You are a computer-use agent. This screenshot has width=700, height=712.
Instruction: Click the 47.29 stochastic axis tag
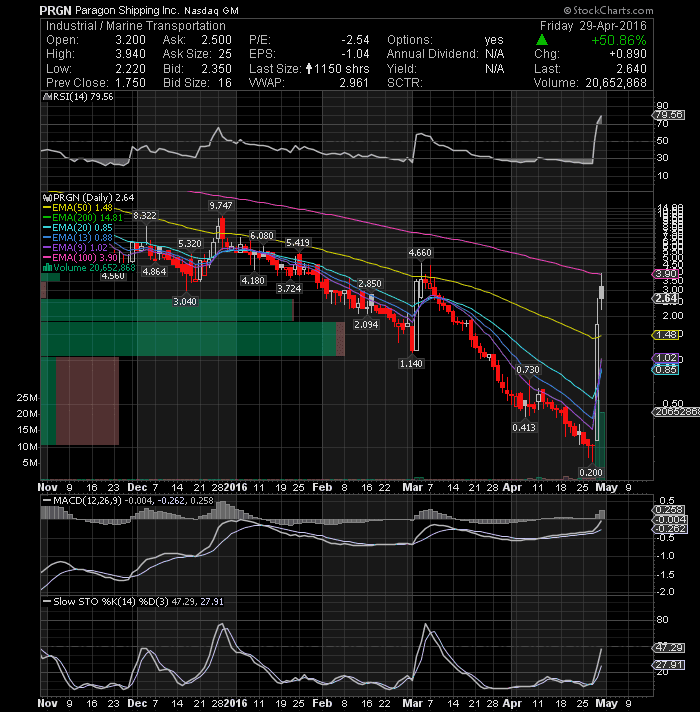tap(669, 648)
